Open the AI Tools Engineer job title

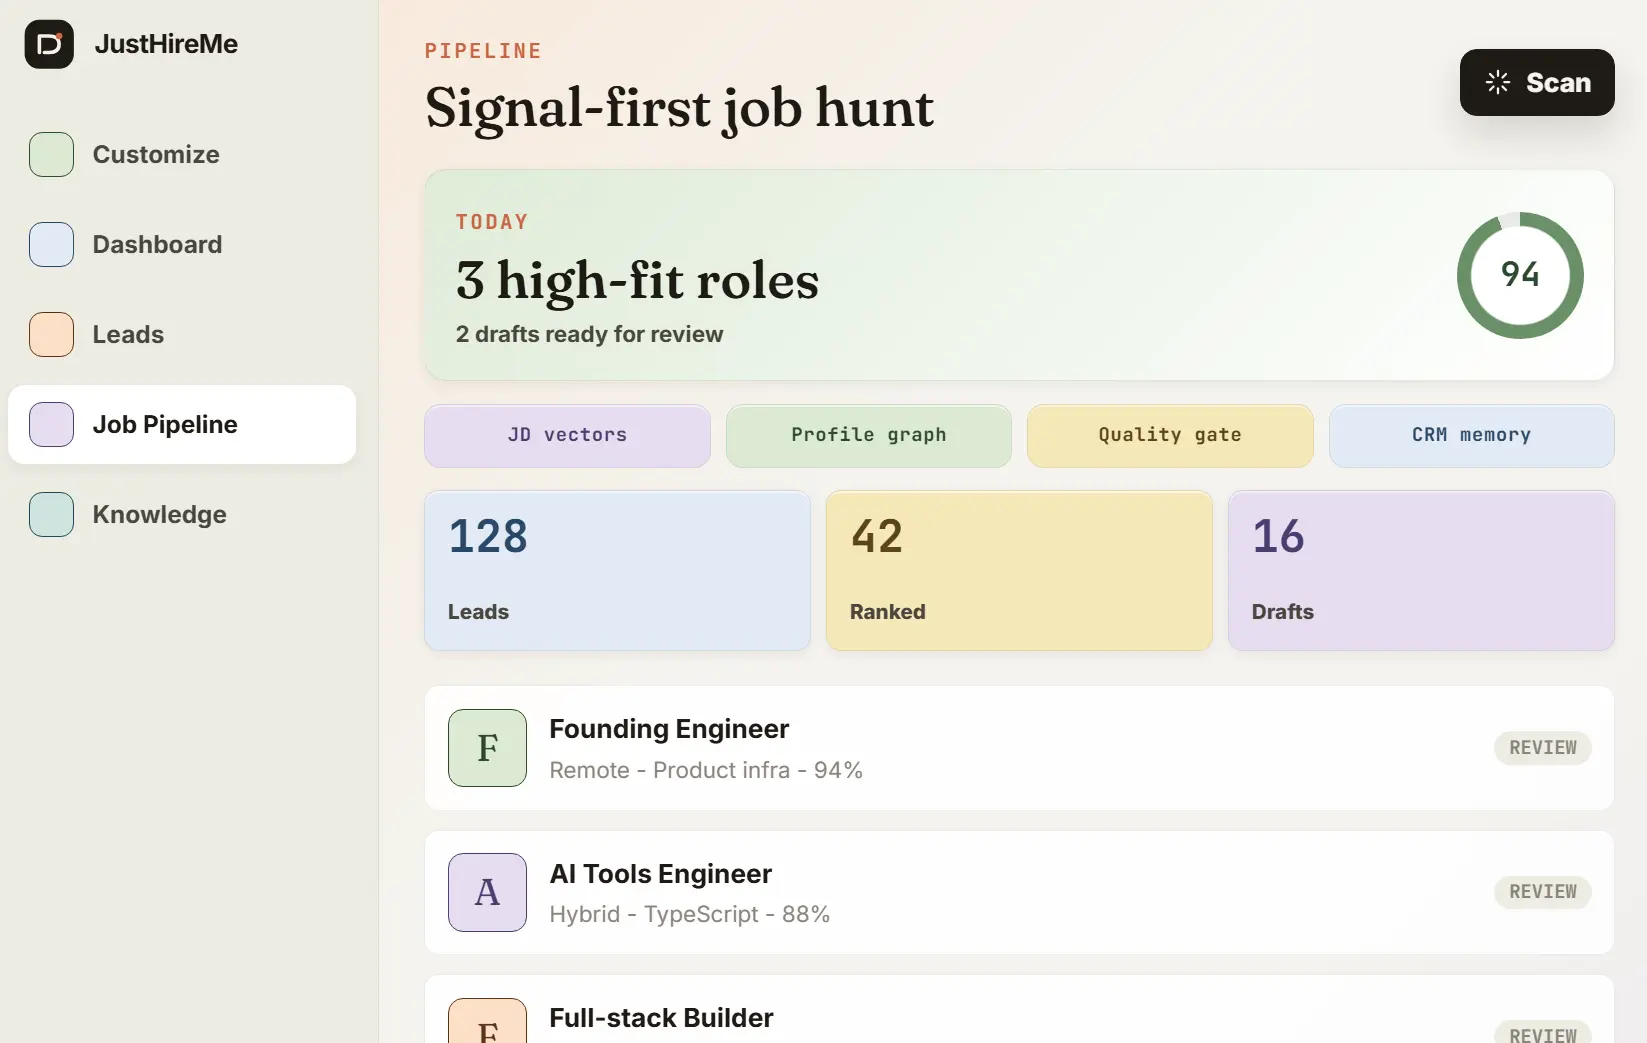pos(660,874)
